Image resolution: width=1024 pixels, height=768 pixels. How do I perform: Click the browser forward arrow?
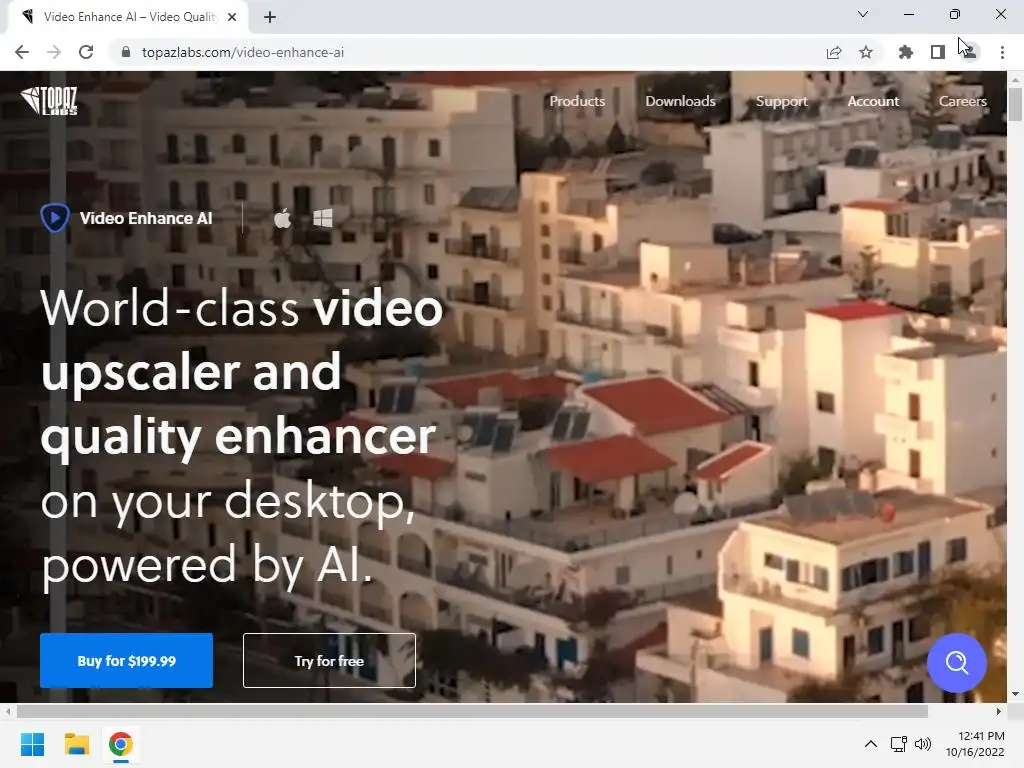tap(54, 52)
